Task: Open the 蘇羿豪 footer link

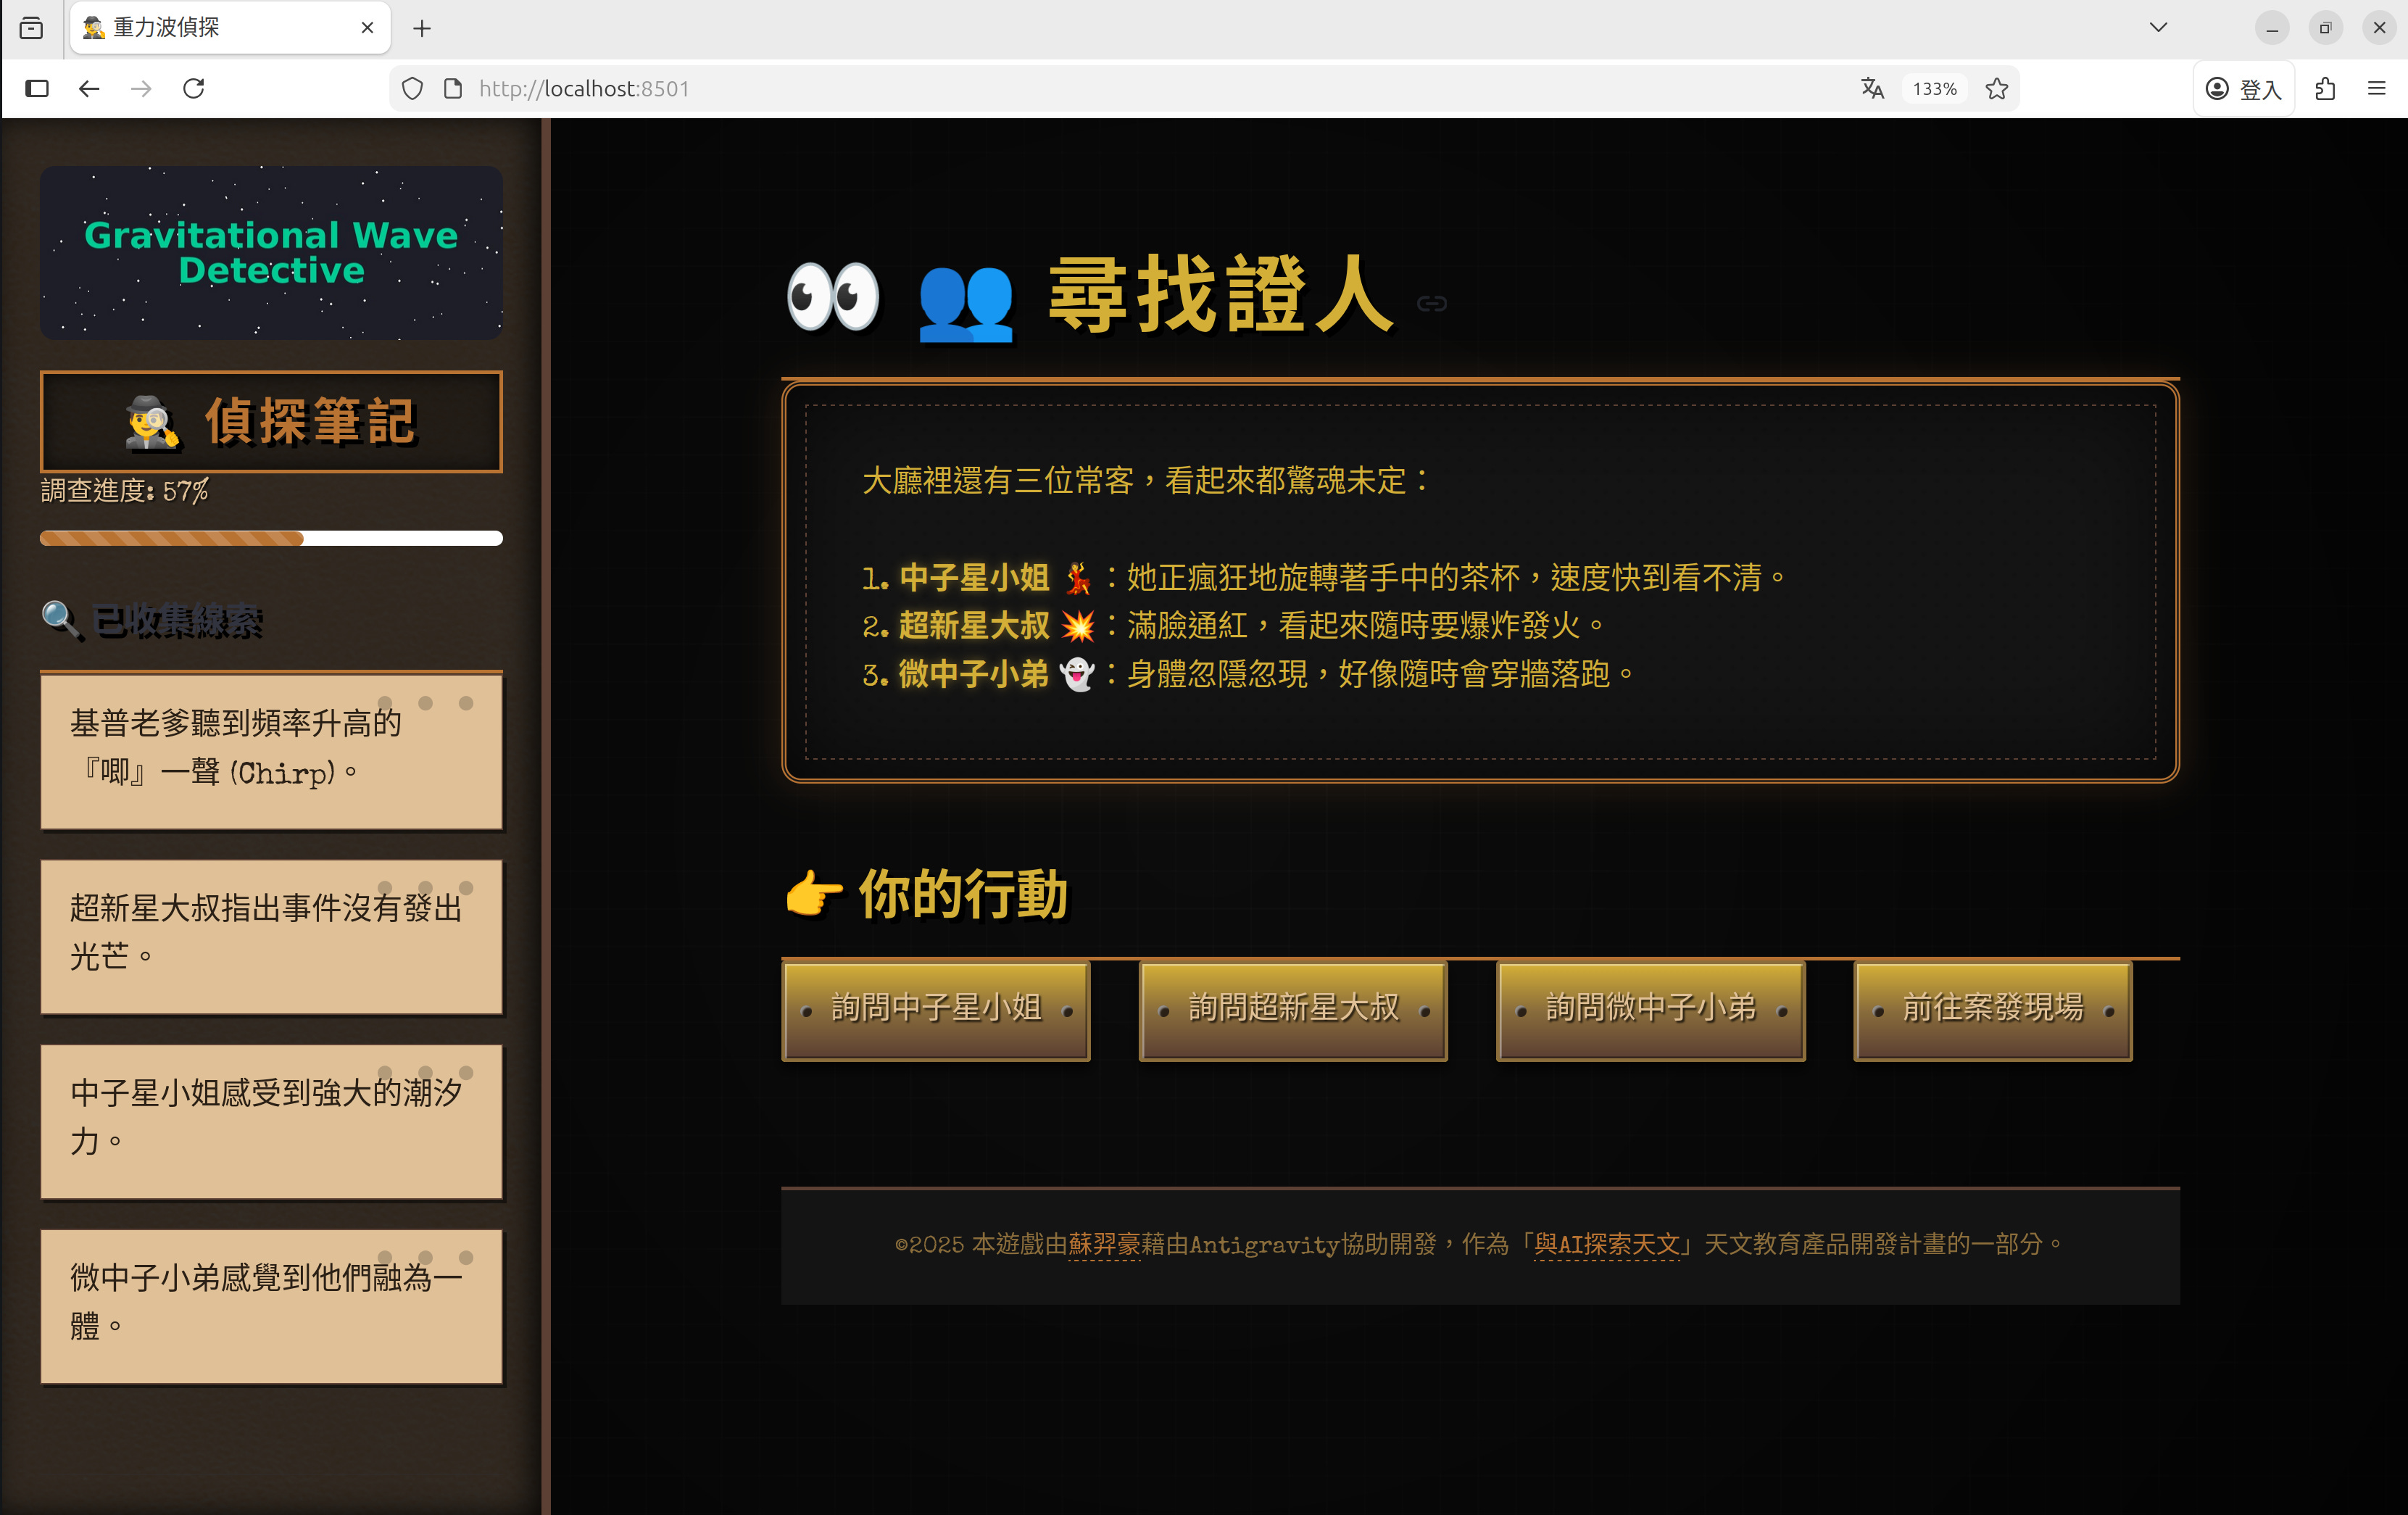Action: click(x=1103, y=1244)
